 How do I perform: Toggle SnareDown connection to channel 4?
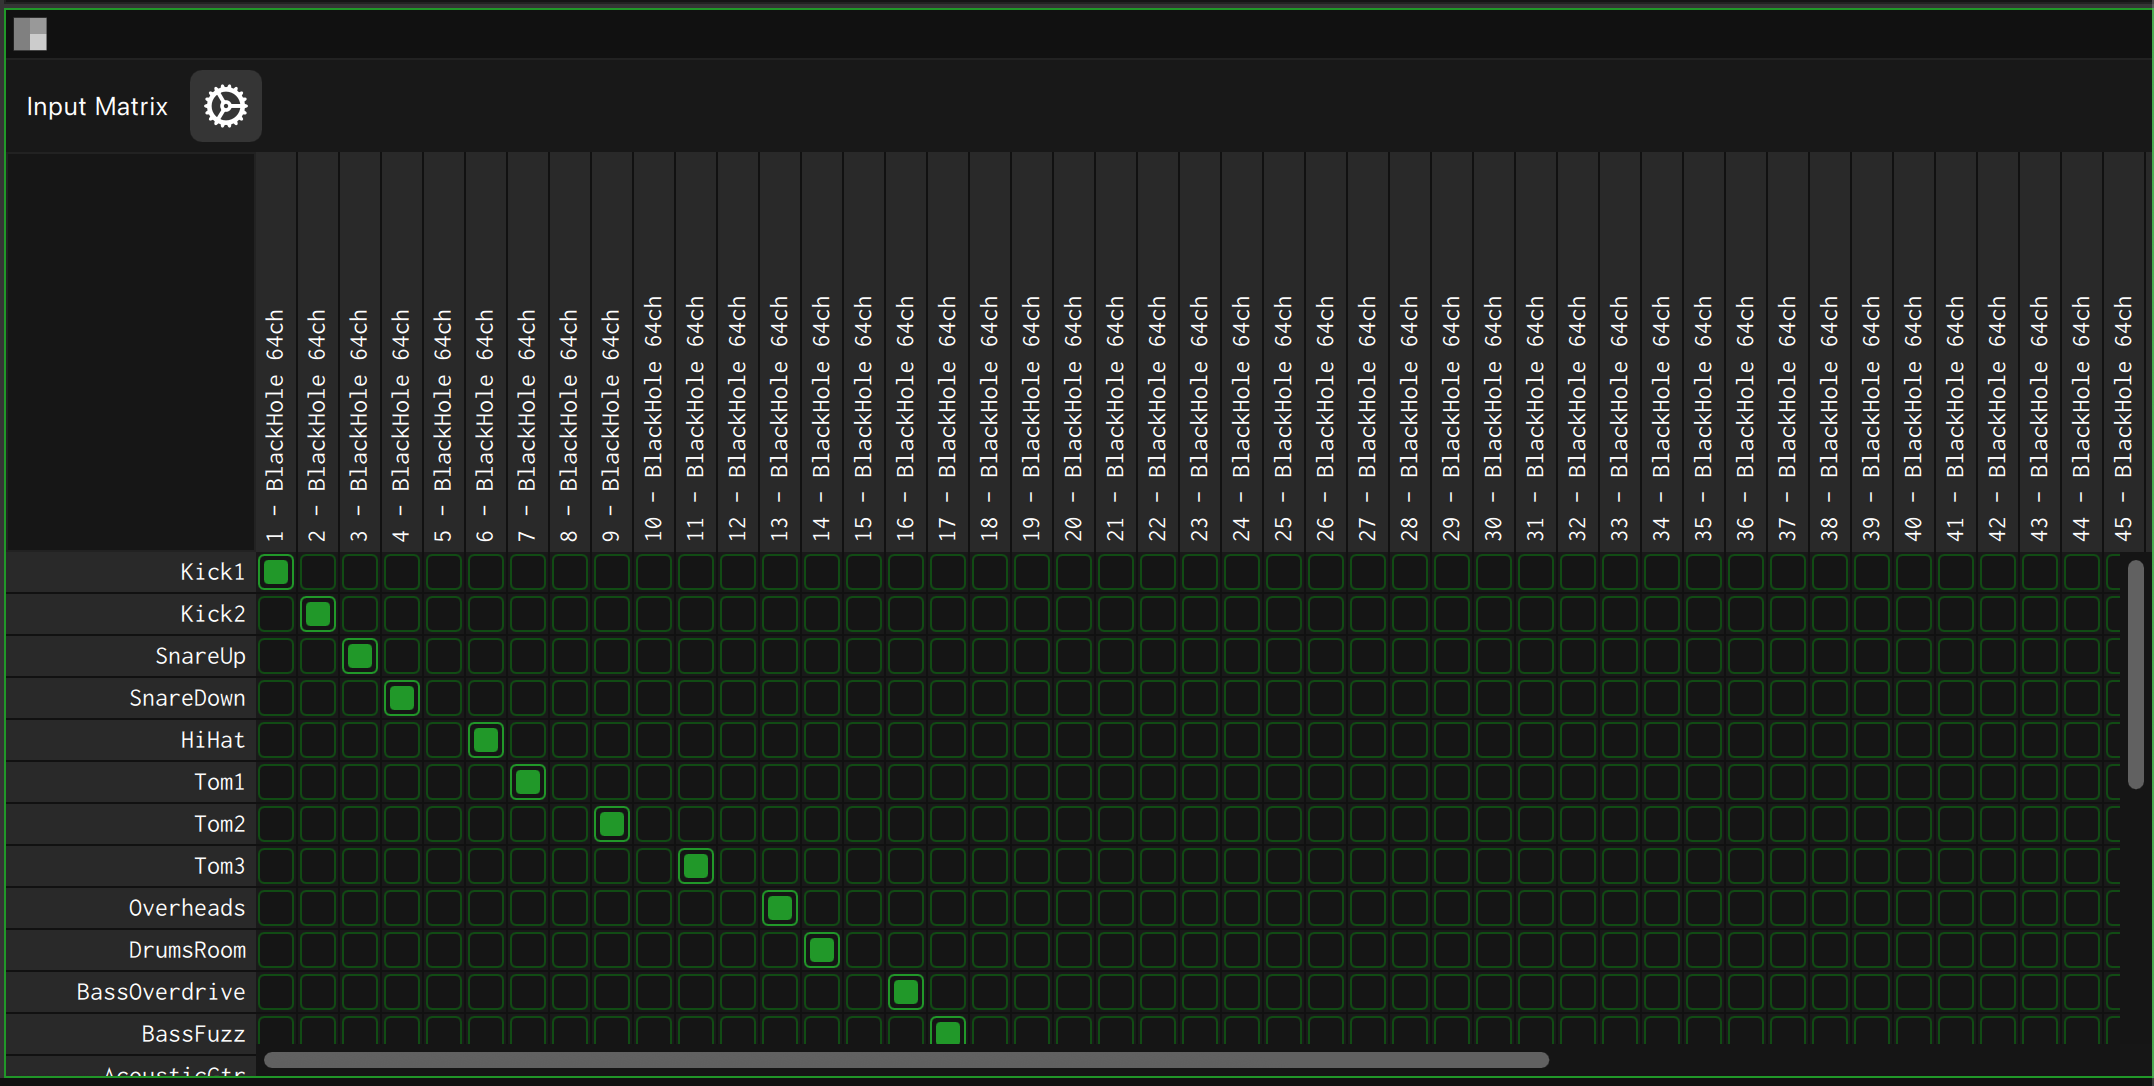point(402,698)
